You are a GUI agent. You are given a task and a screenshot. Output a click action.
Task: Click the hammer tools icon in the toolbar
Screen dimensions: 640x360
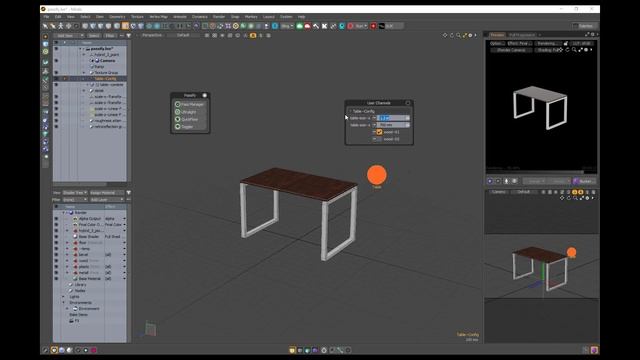(316, 26)
